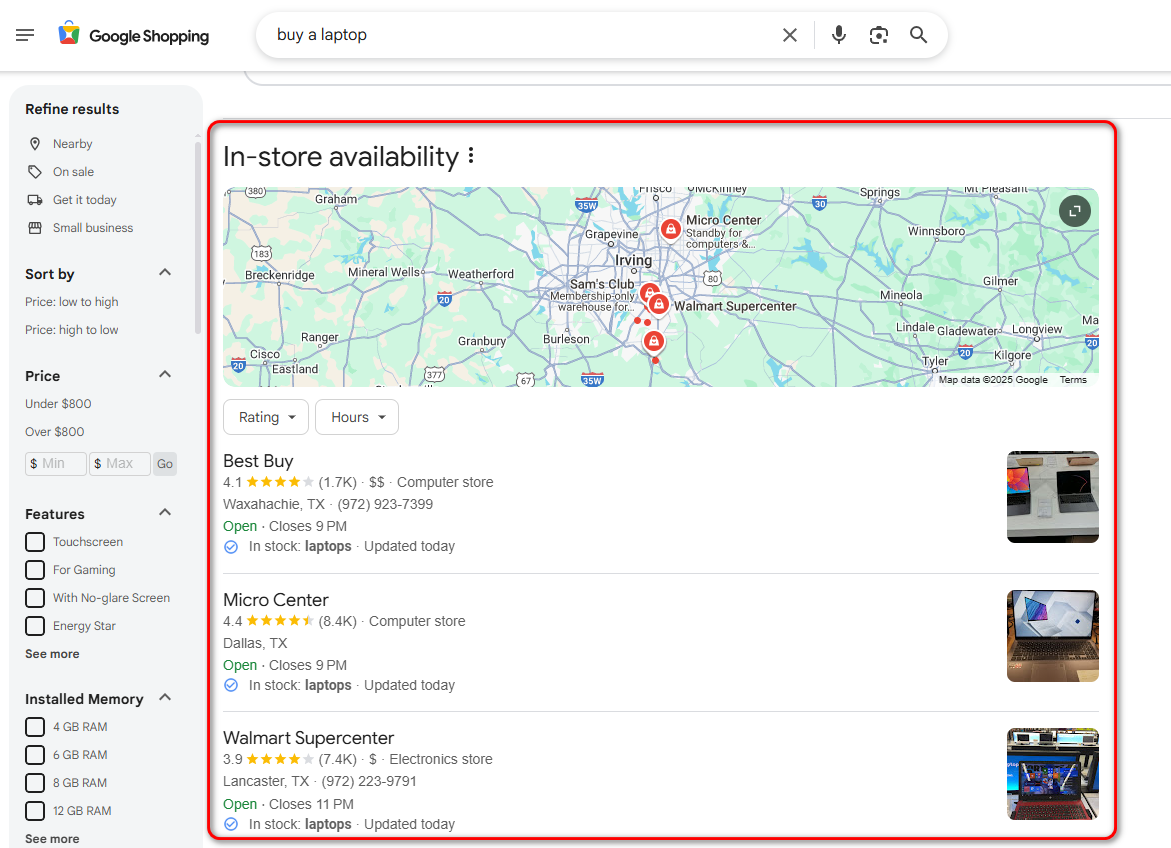The image size is (1171, 848).
Task: Show more Installed Memory options
Action: coord(52,839)
